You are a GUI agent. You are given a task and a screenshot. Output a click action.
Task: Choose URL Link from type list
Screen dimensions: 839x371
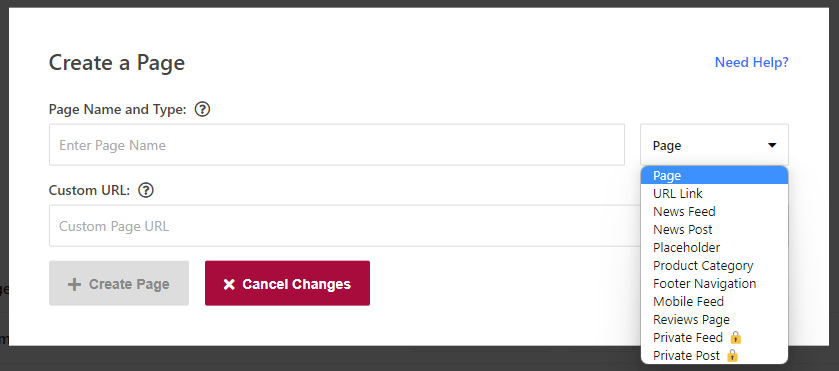714,193
